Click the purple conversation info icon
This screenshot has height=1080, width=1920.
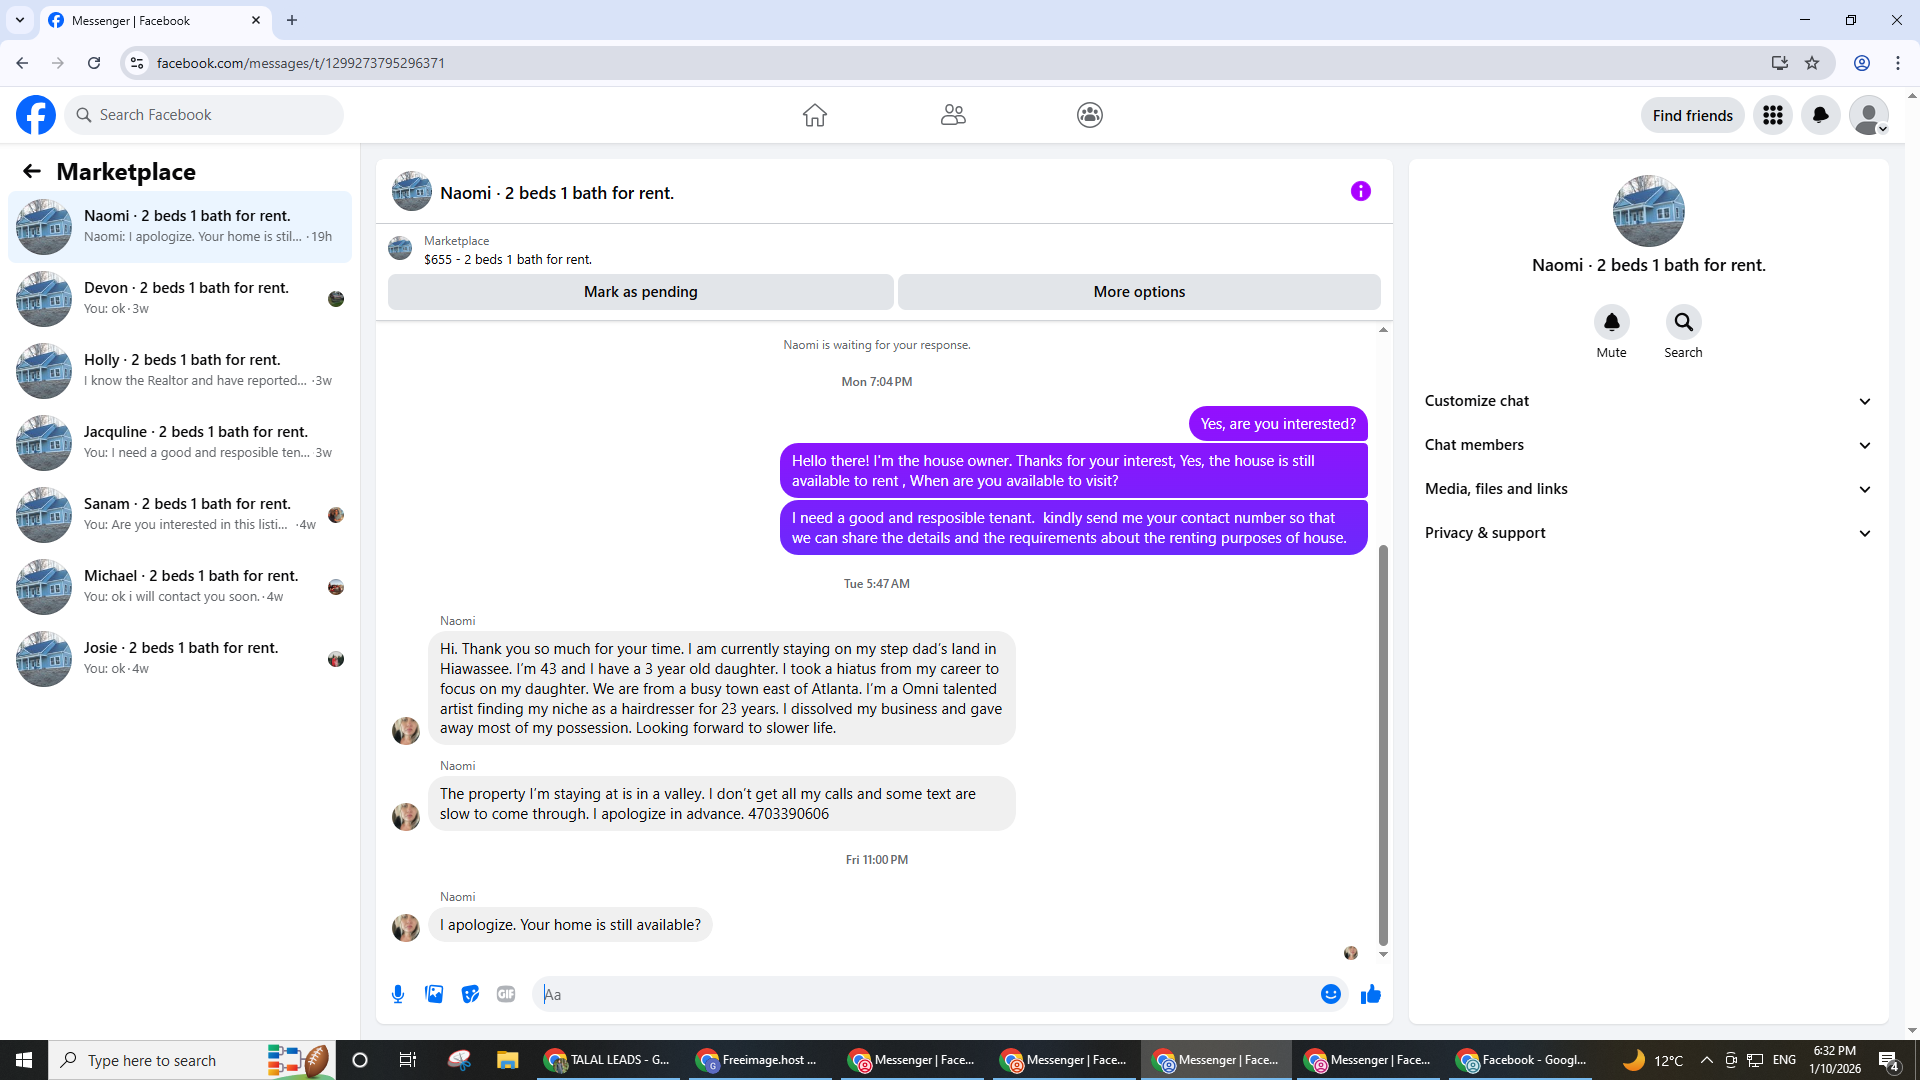point(1360,191)
